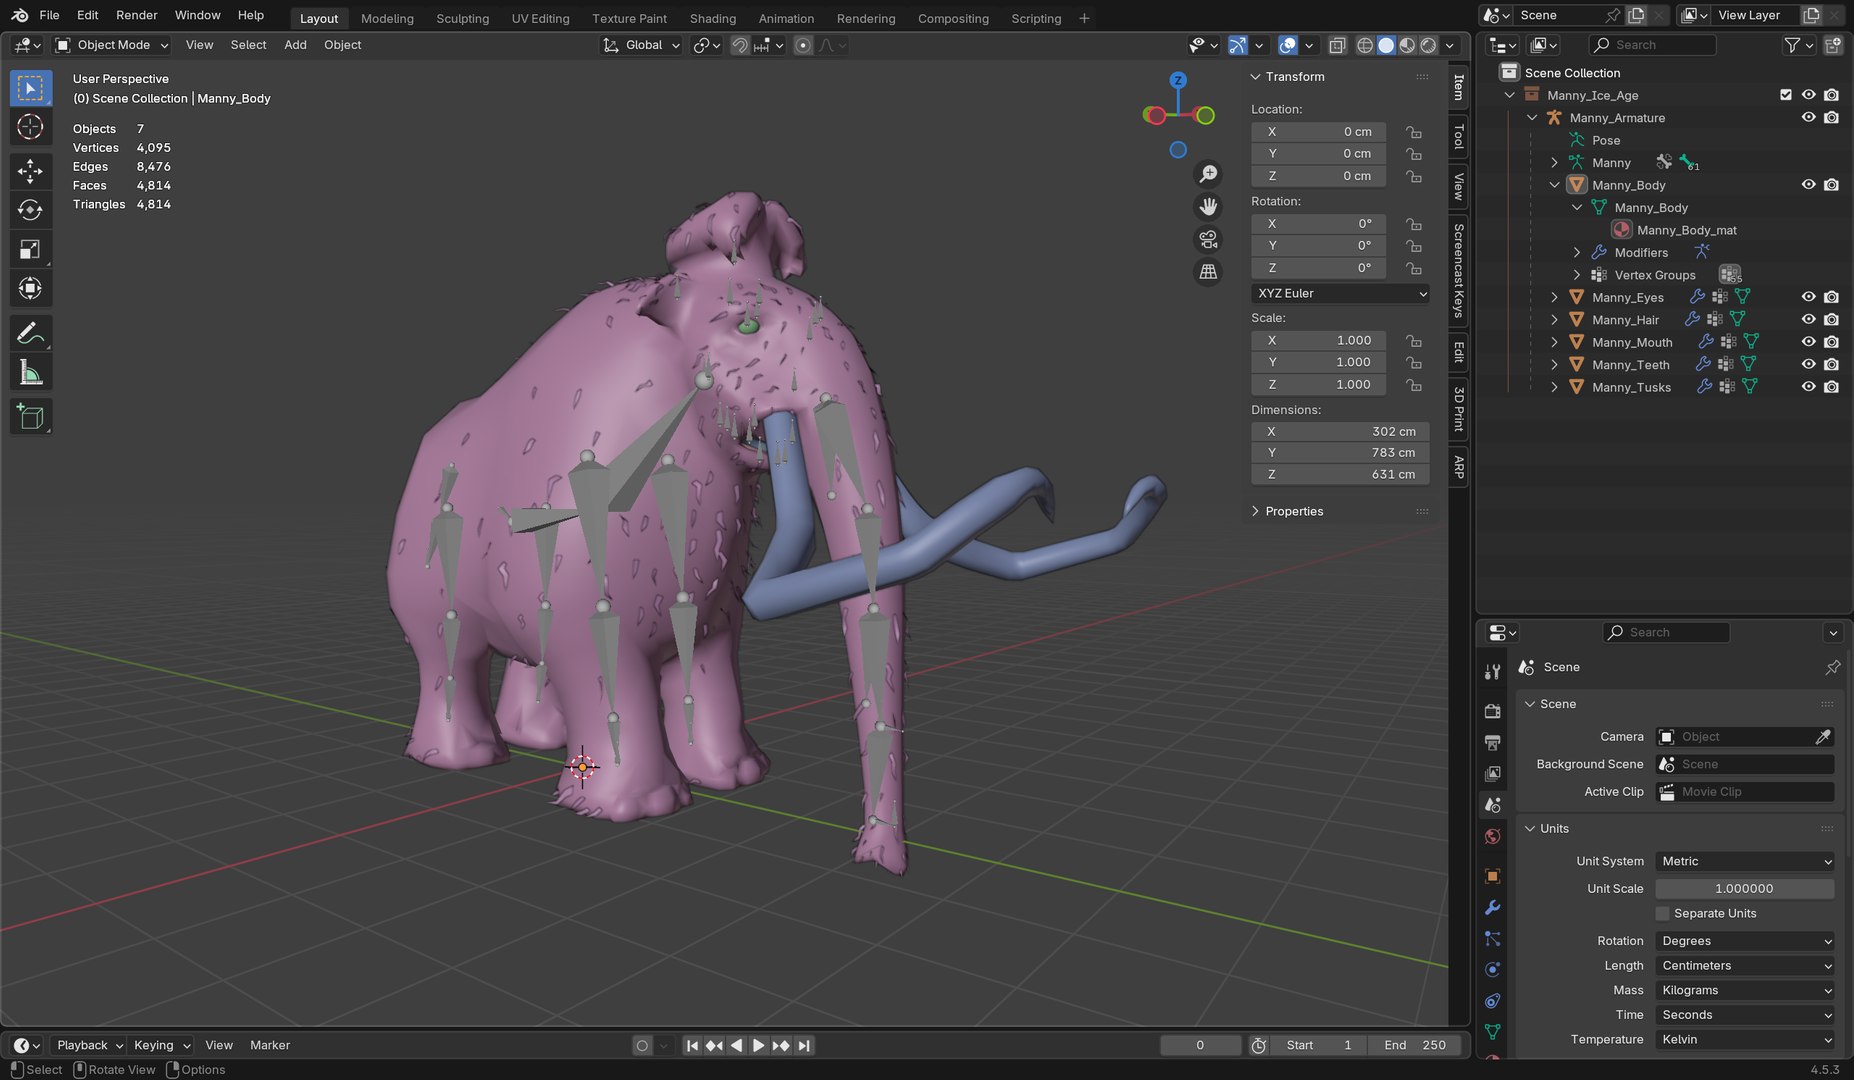The image size is (1854, 1080).
Task: Select the Cursor tool in the toolbar
Action: [x=30, y=127]
